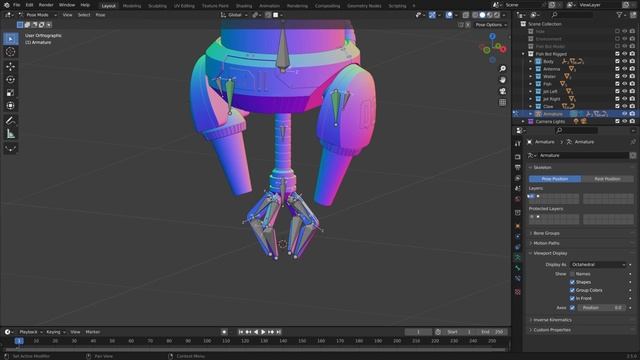Select the Transform tool in viewport toolbar
Image resolution: width=640 pixels, height=360 pixels.
point(11,106)
